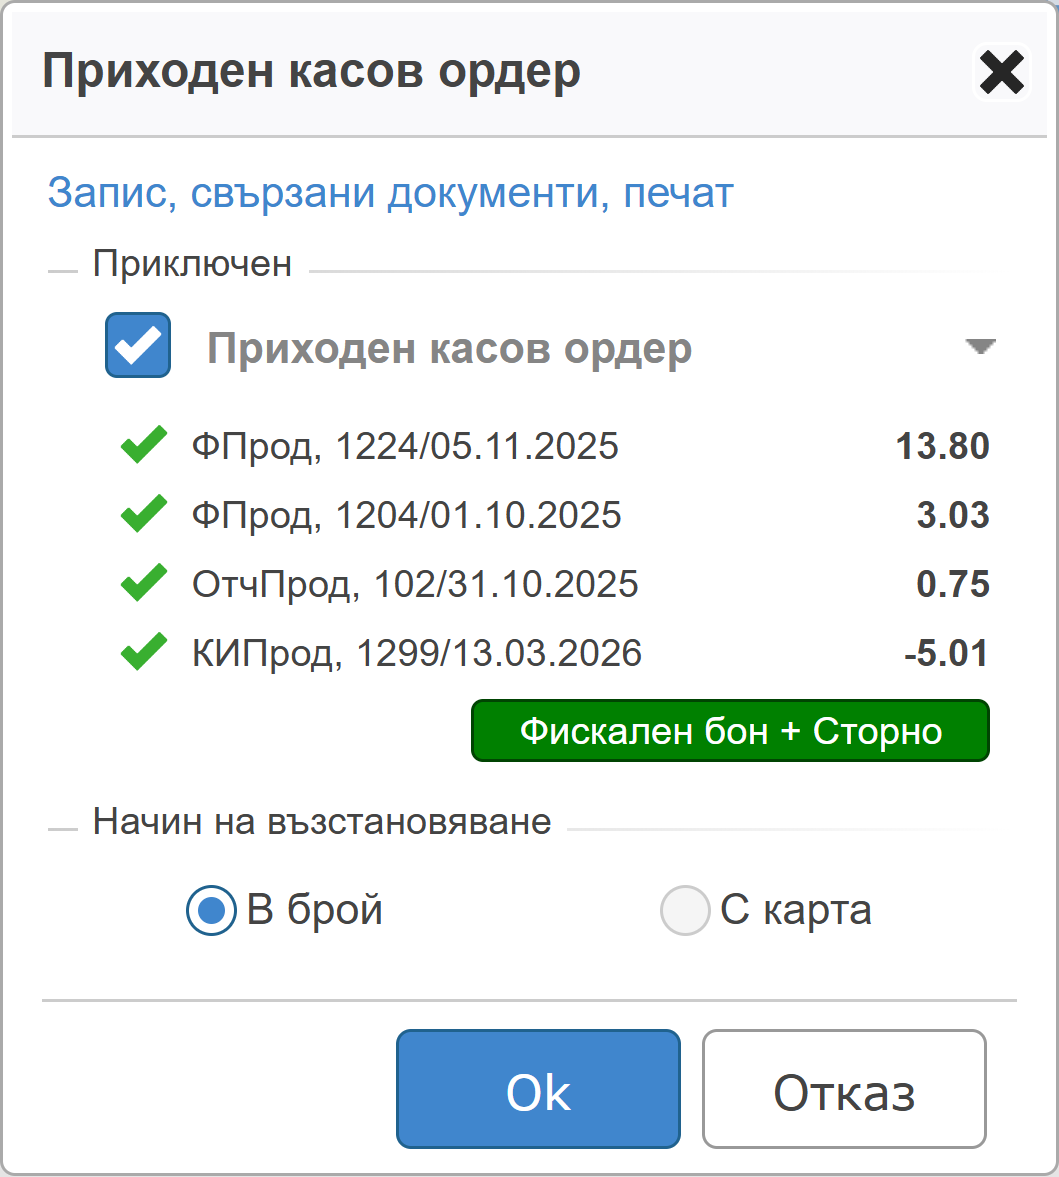Click the -5.01 amount value
Image resolution: width=1059 pixels, height=1177 pixels.
[946, 653]
